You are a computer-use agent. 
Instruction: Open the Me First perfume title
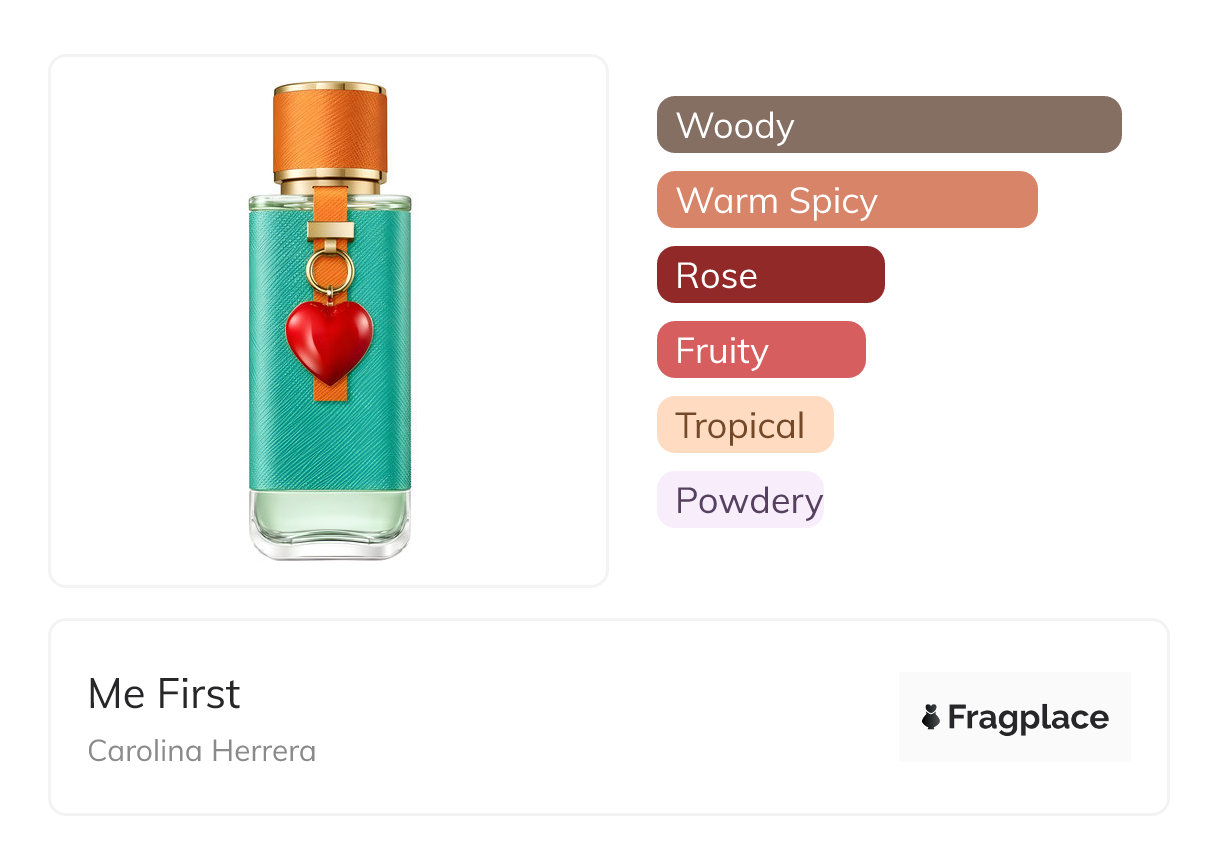pyautogui.click(x=164, y=694)
